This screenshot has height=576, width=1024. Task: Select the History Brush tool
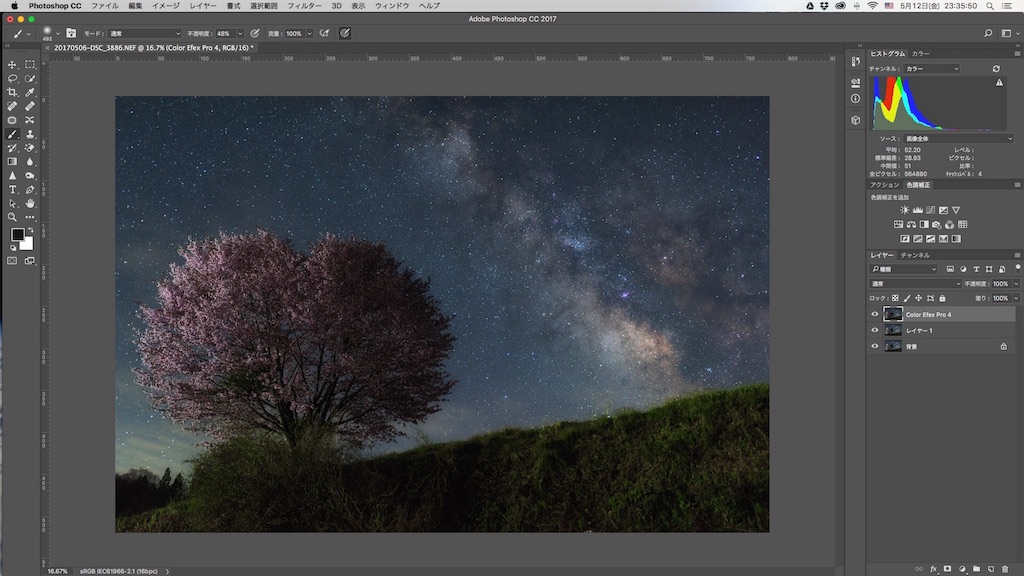point(12,148)
